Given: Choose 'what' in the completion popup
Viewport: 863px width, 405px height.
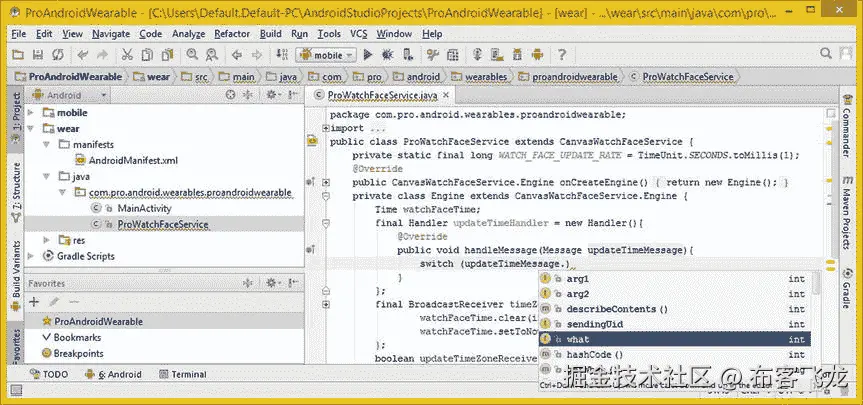Looking at the screenshot, I should tap(674, 340).
